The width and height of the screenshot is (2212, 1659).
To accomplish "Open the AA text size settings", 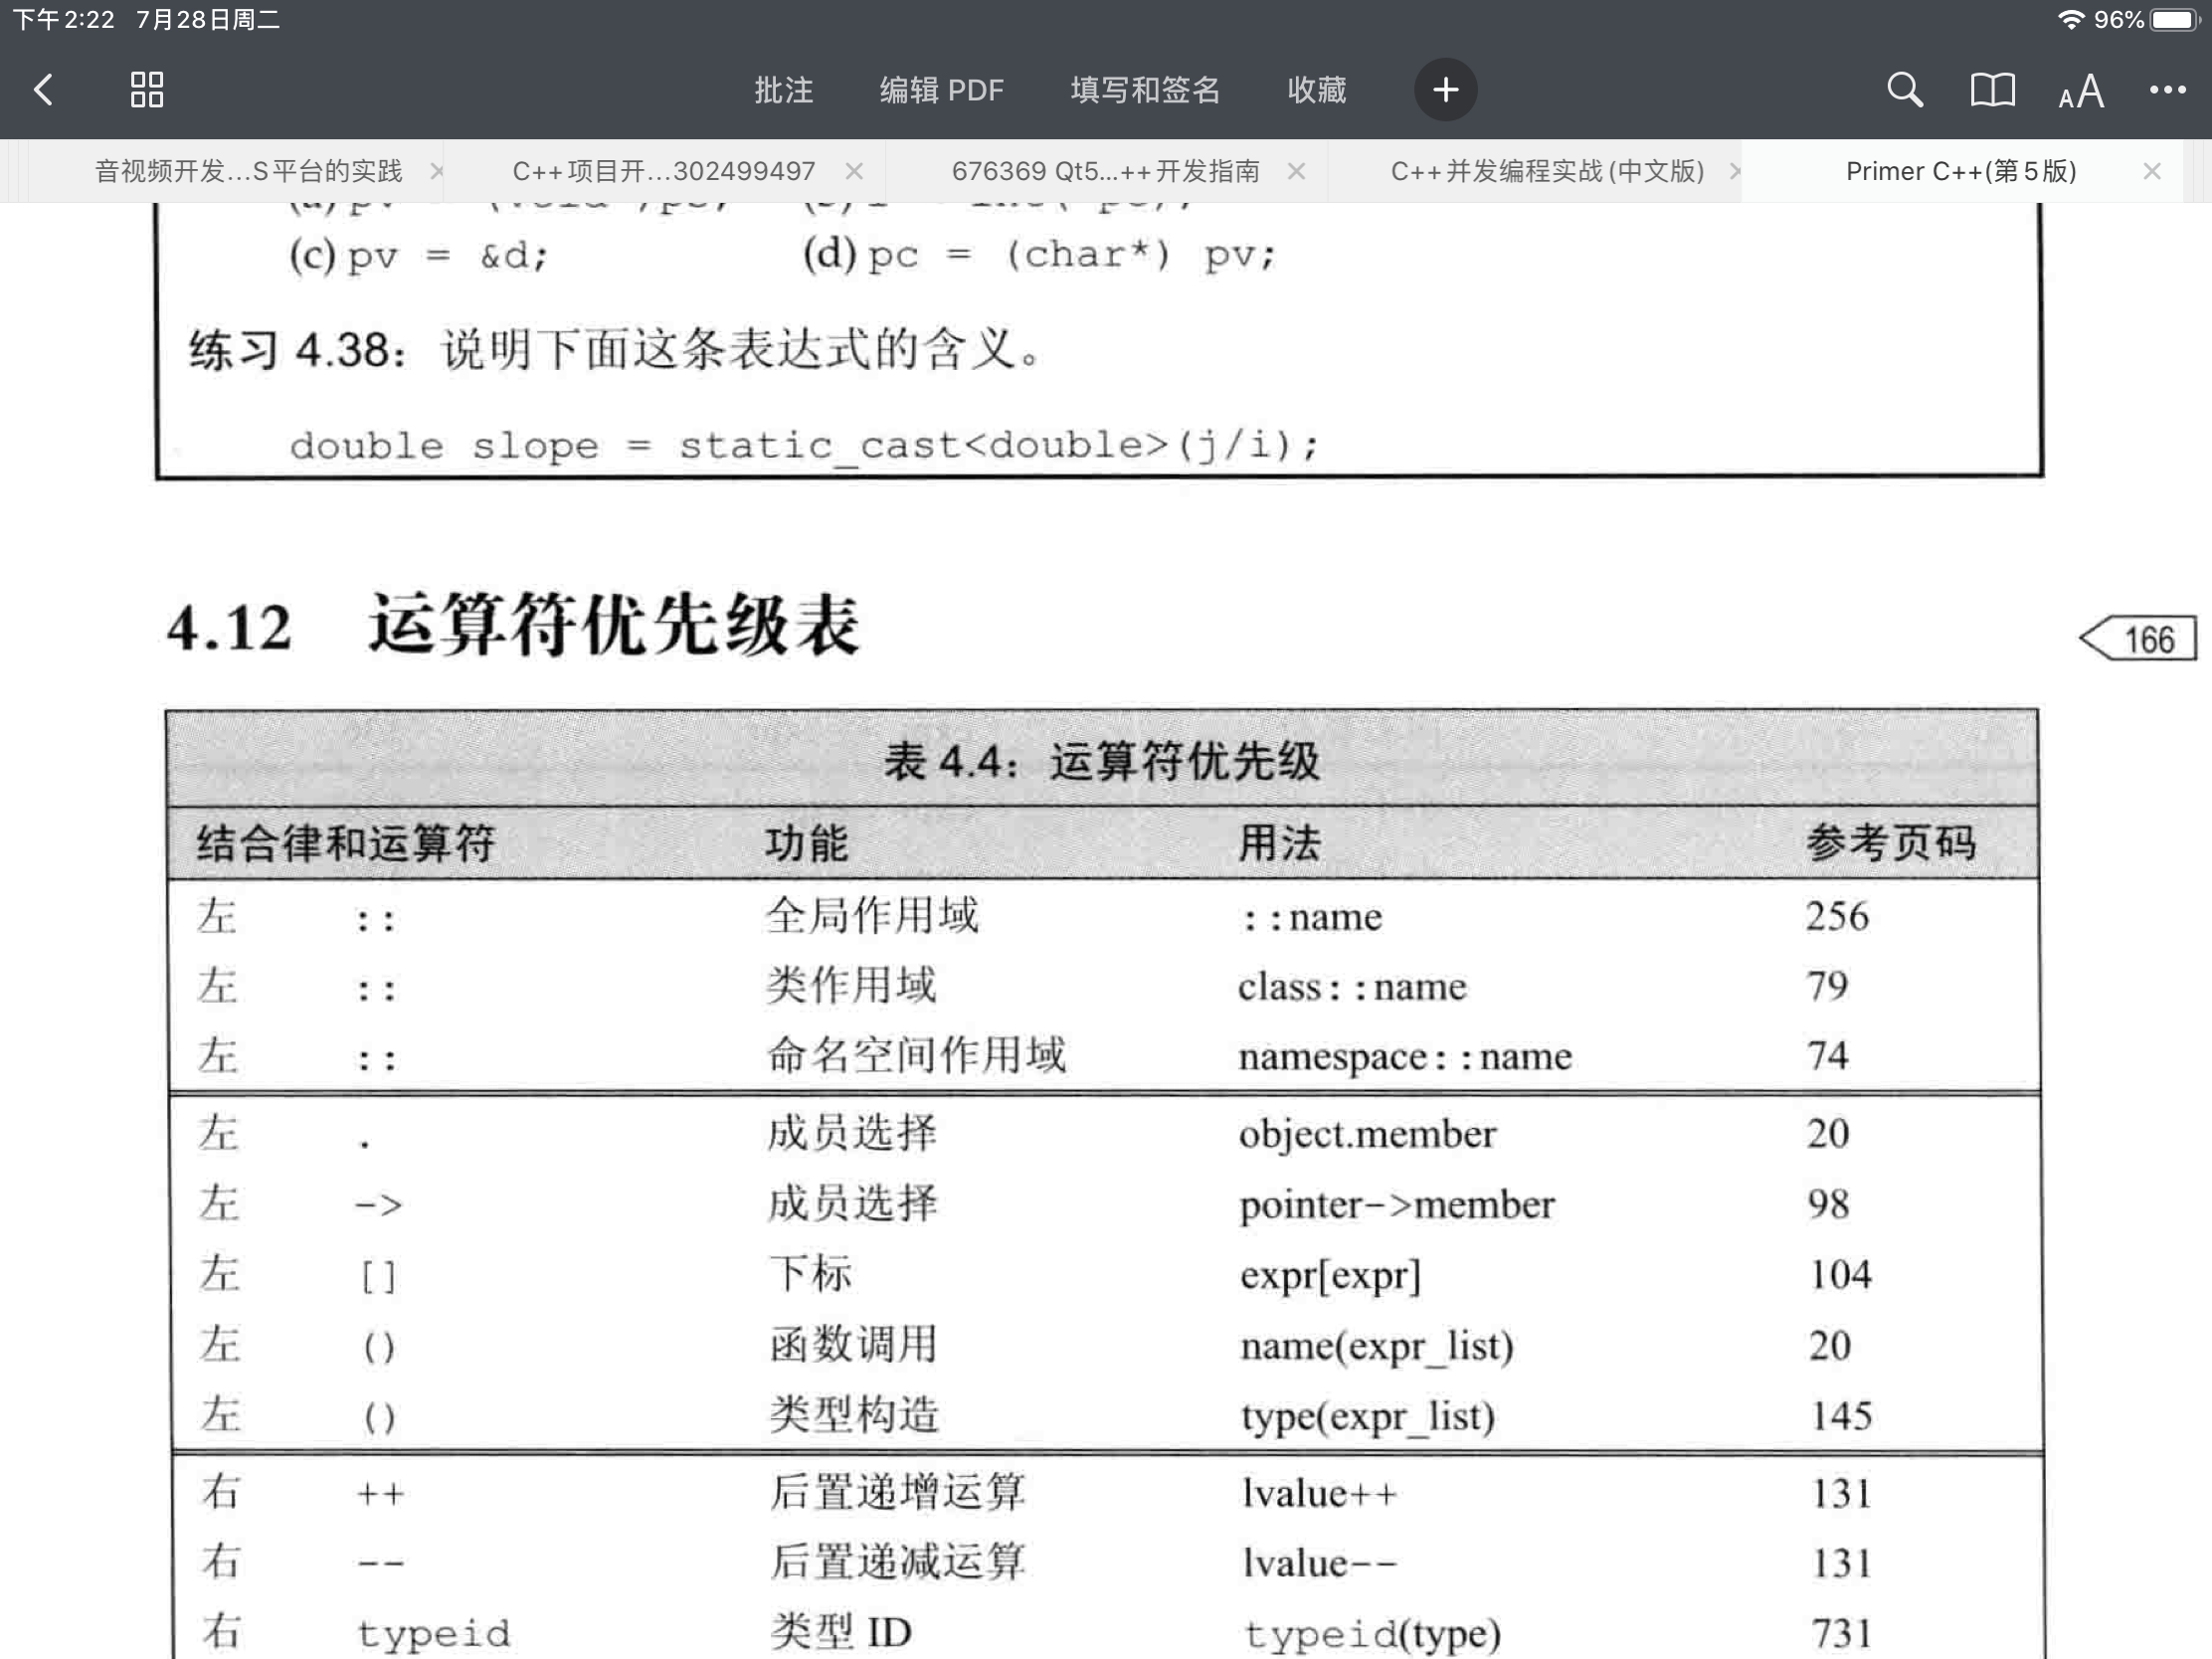I will [2080, 92].
